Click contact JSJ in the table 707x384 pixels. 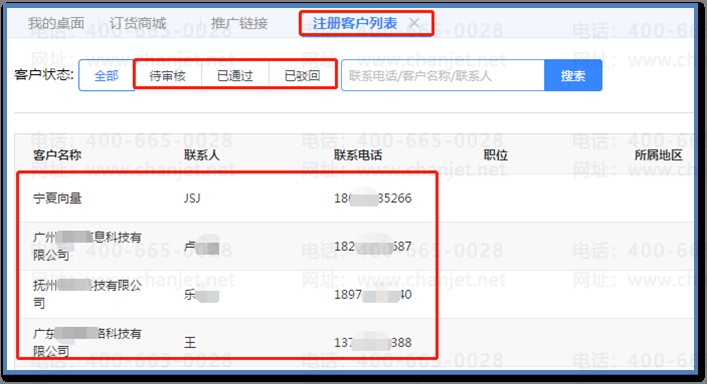(x=193, y=198)
